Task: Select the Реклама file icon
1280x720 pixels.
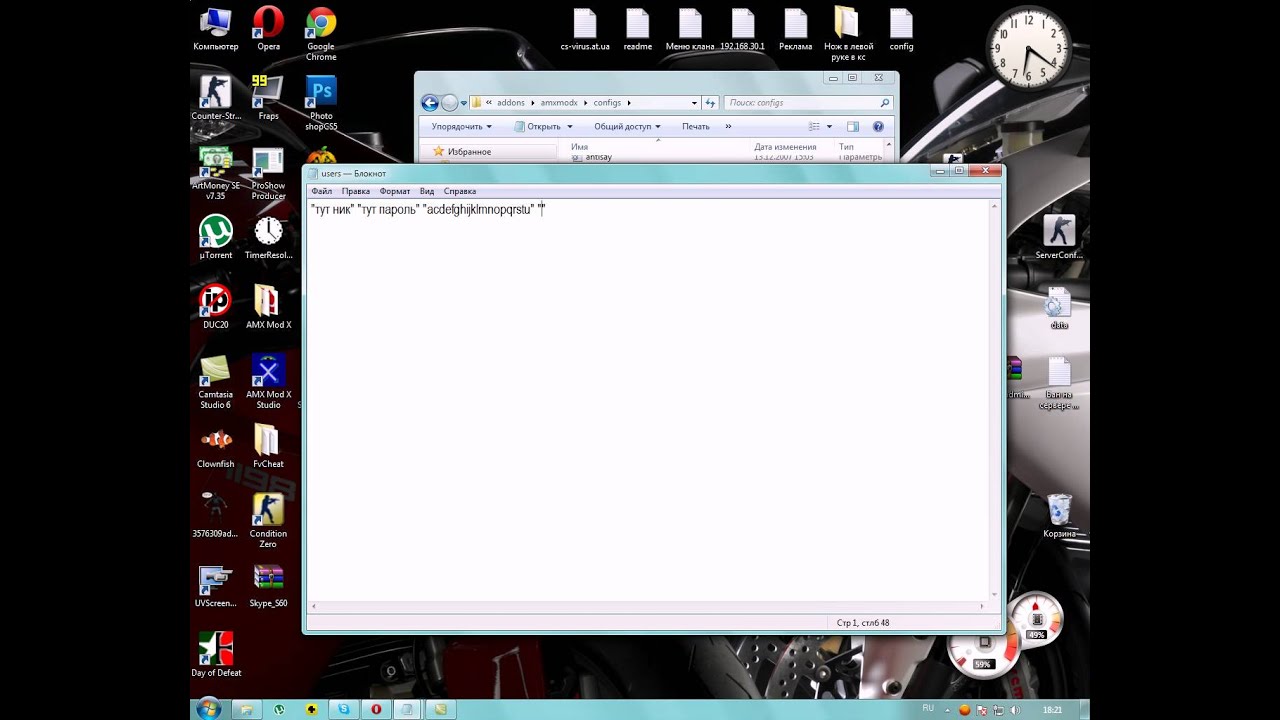Action: pos(795,29)
